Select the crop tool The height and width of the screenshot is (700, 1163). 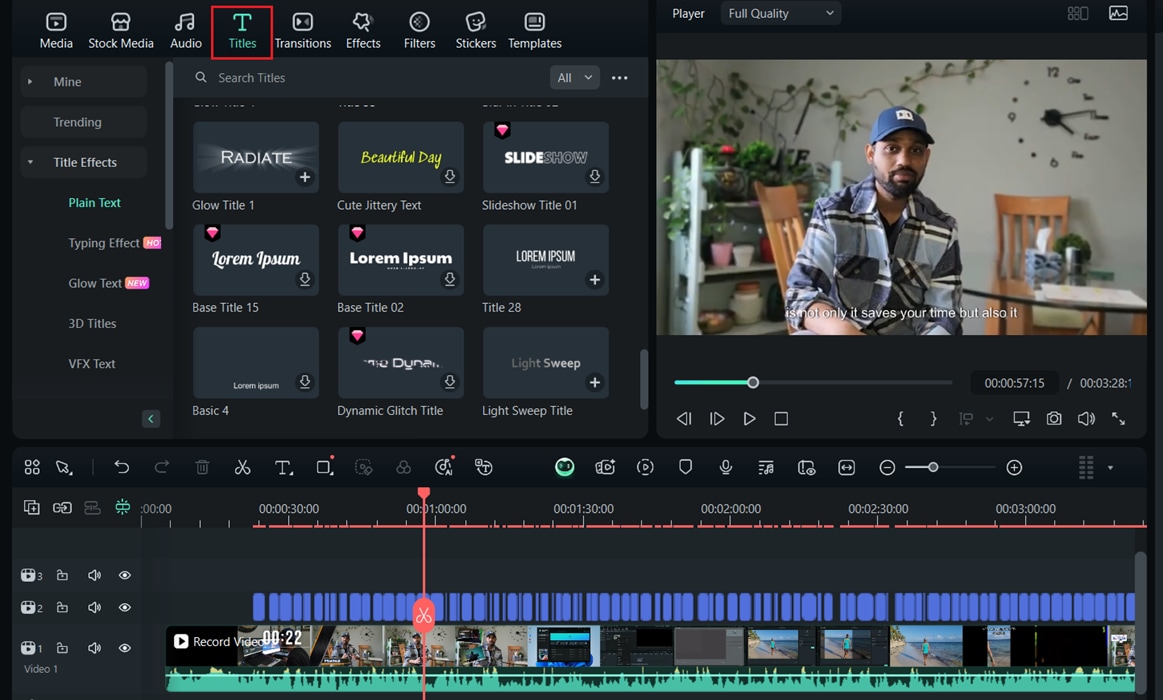[324, 467]
